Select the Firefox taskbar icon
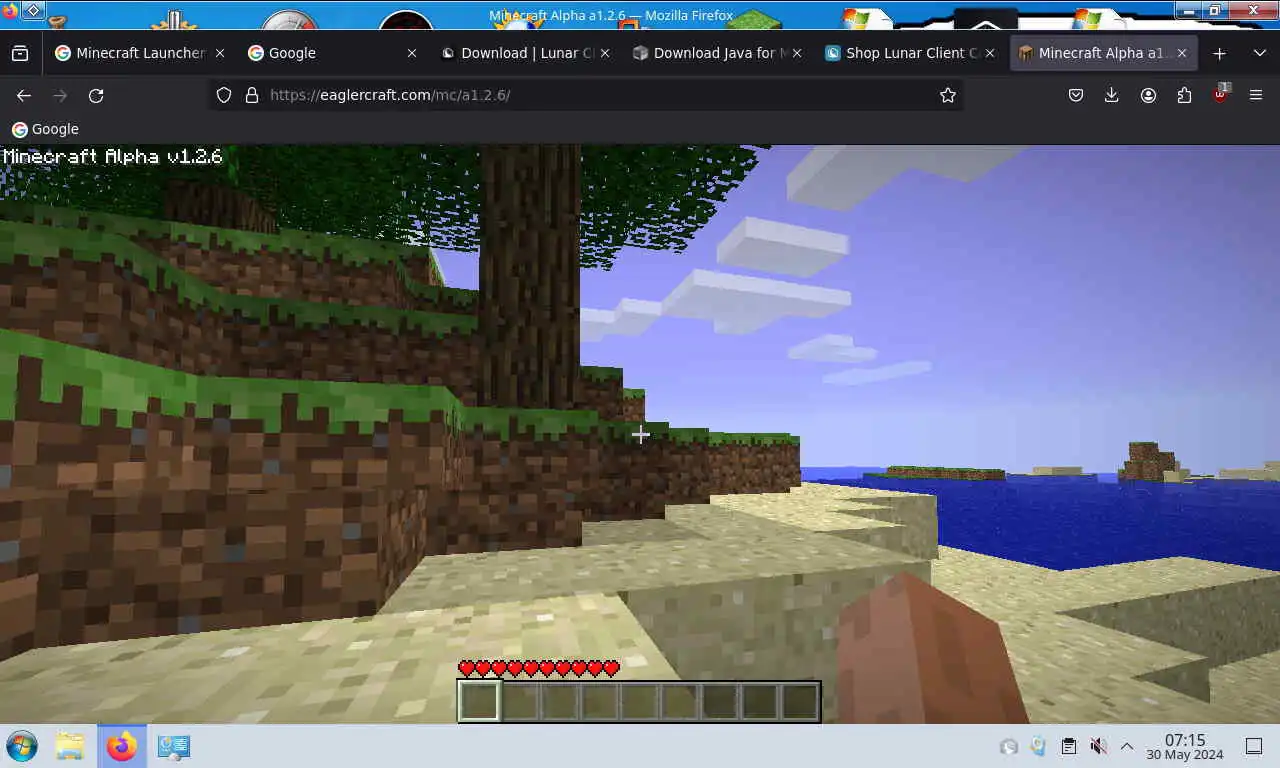The width and height of the screenshot is (1280, 768). point(122,746)
